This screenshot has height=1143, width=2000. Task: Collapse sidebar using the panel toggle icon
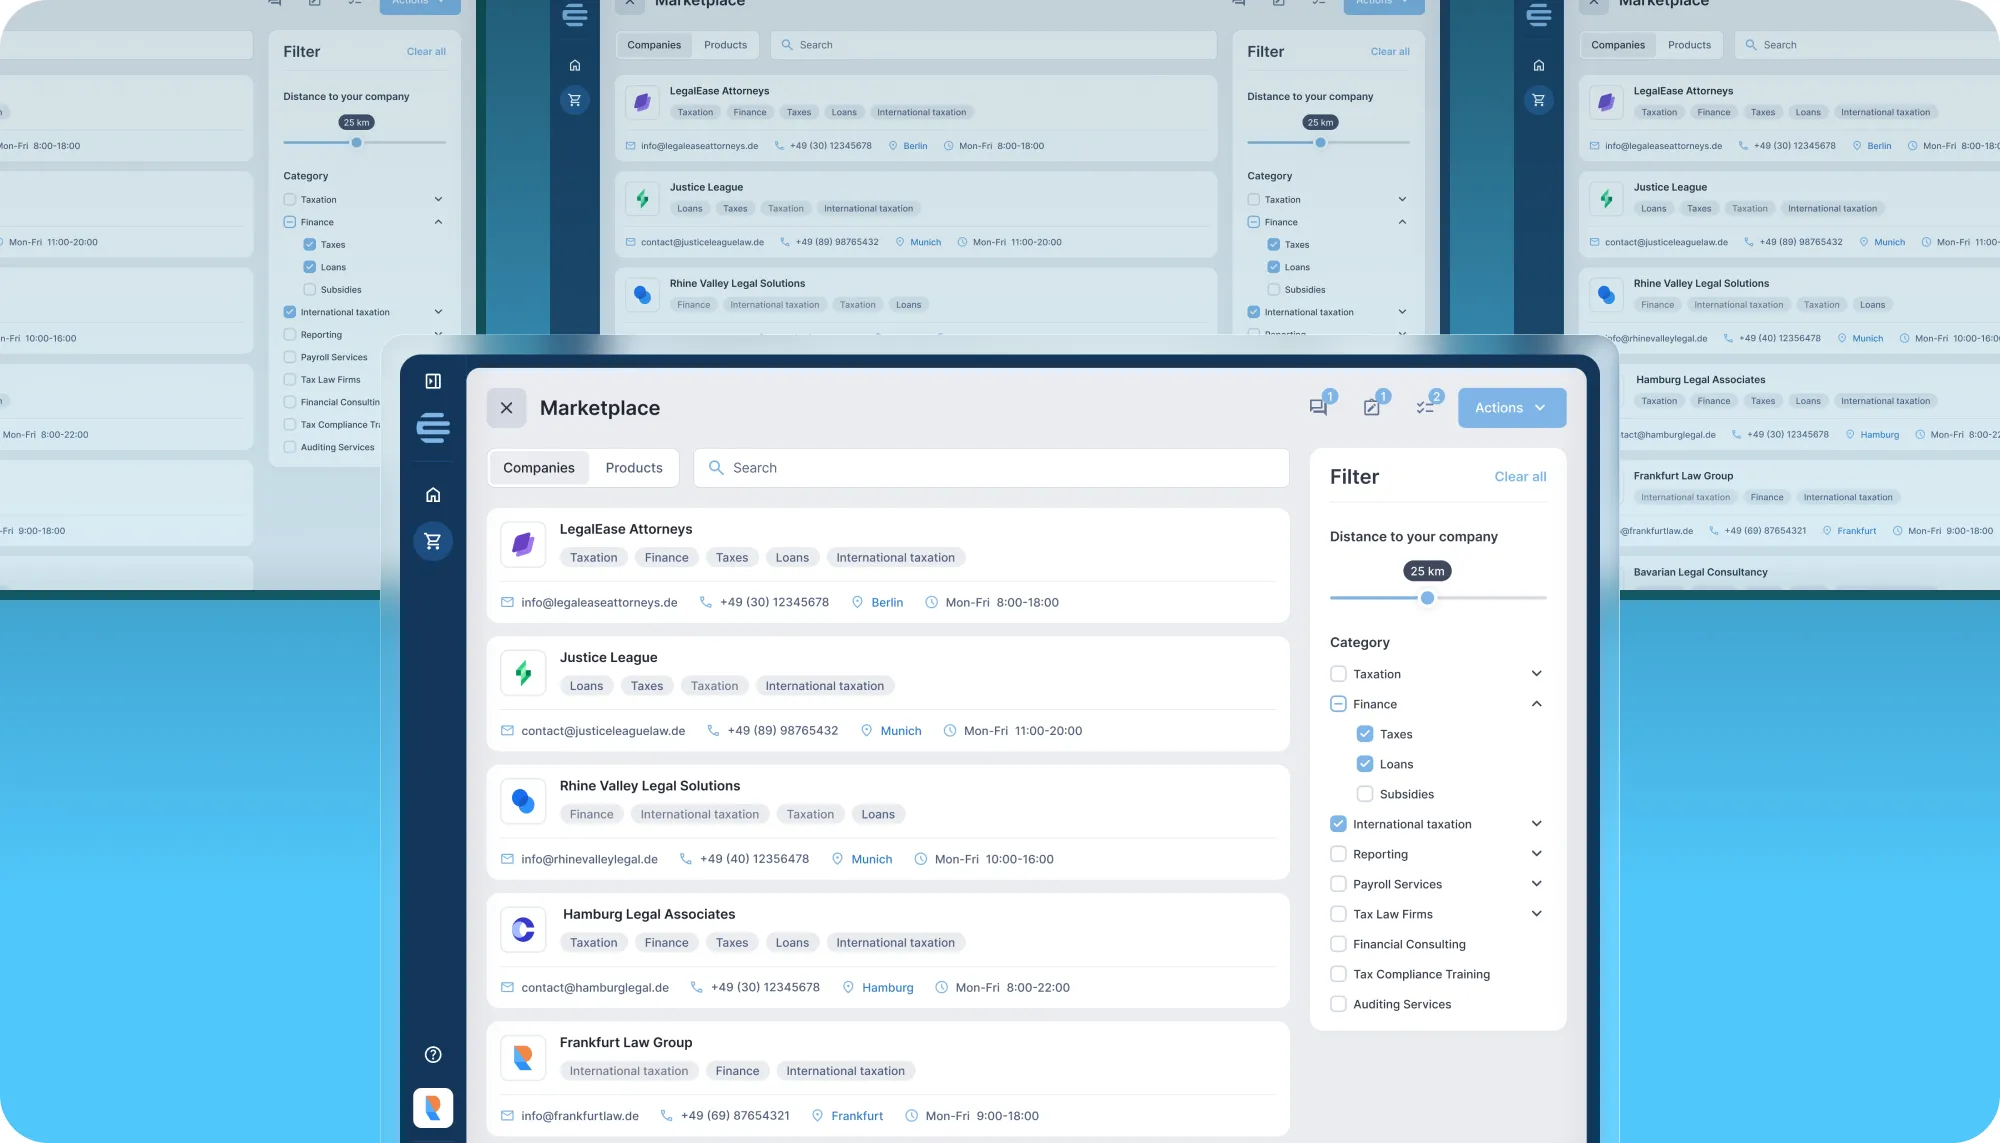pyautogui.click(x=433, y=381)
